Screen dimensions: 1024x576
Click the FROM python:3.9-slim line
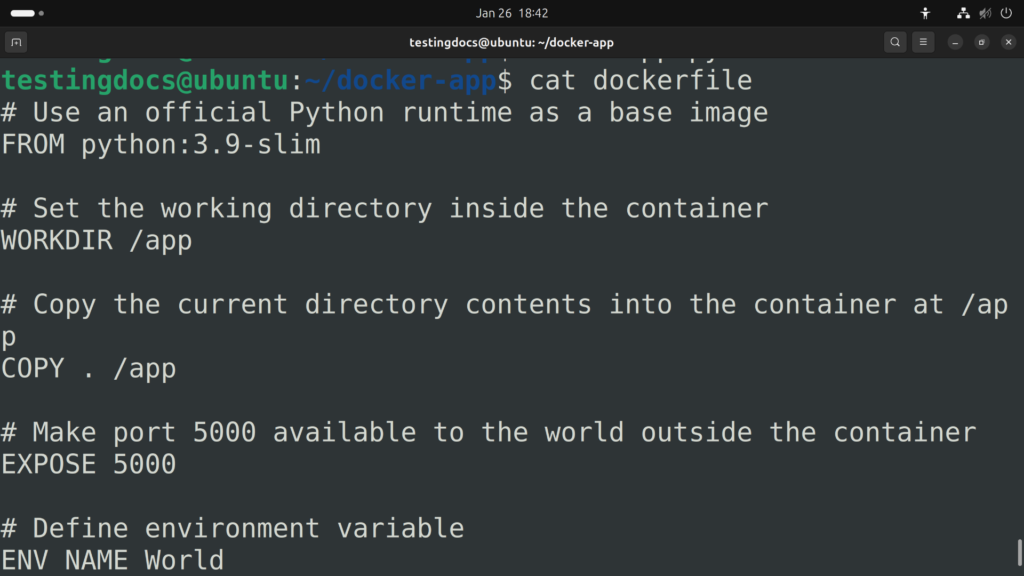click(x=160, y=144)
